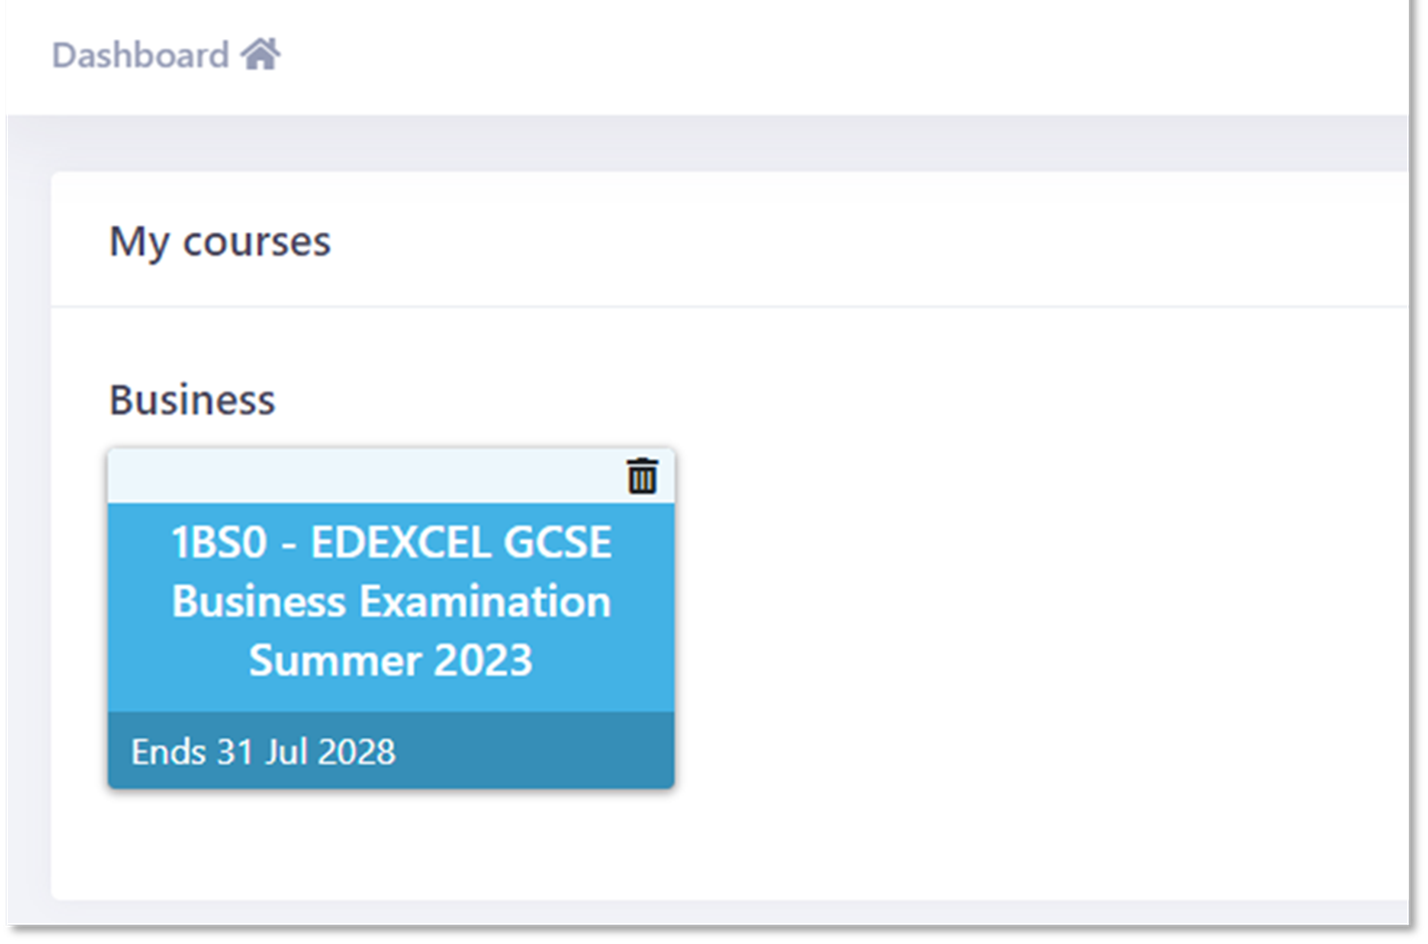The height and width of the screenshot is (944, 1428).
Task: Remove the Business course via bin icon
Action: point(642,476)
